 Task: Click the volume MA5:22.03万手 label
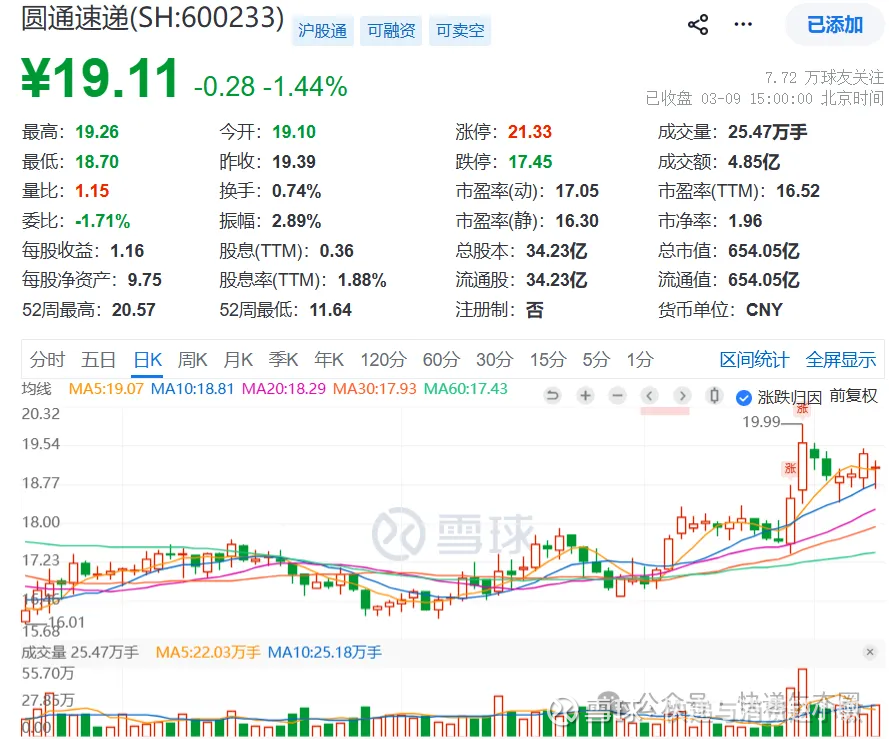(208, 652)
